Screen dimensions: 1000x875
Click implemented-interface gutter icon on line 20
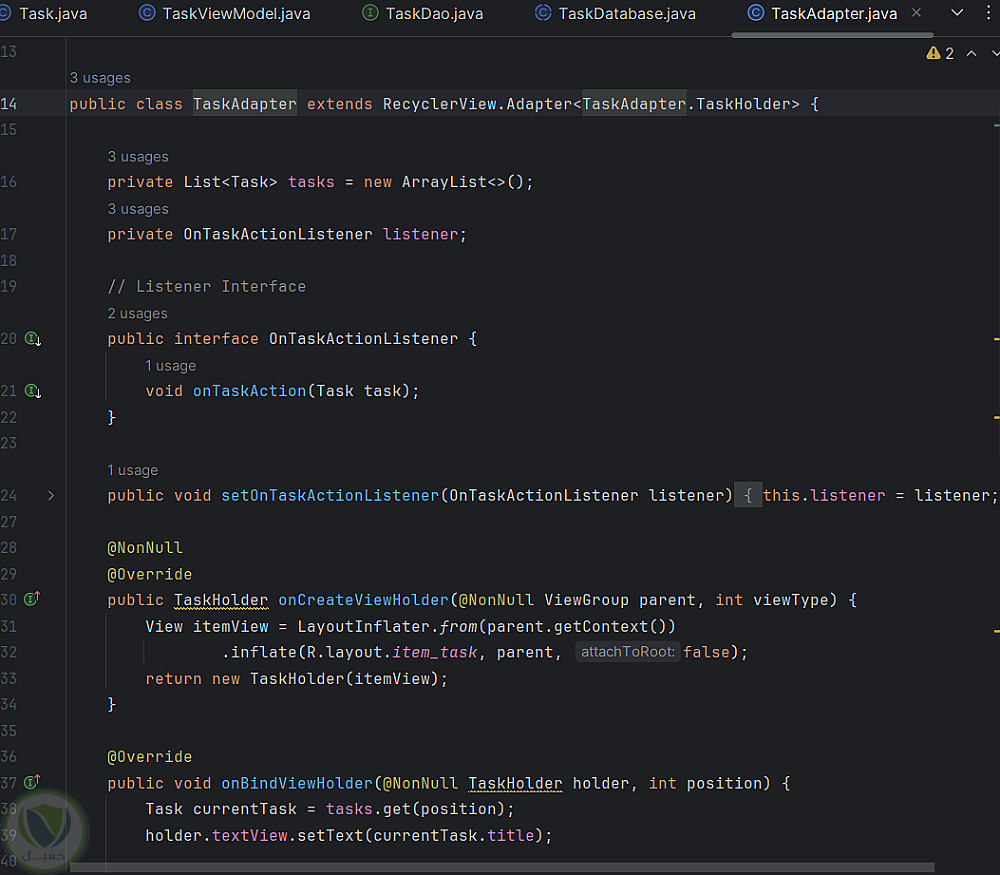tap(33, 339)
